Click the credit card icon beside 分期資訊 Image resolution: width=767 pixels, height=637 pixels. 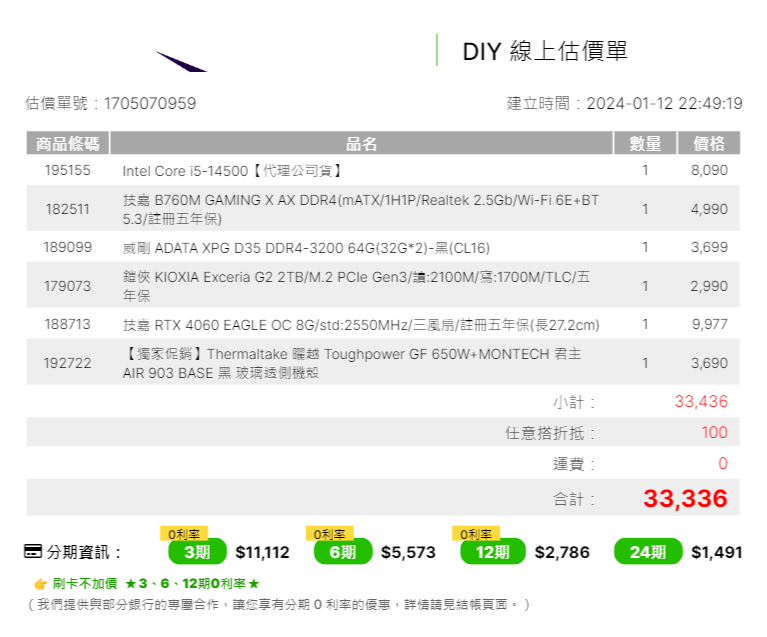[x=33, y=551]
